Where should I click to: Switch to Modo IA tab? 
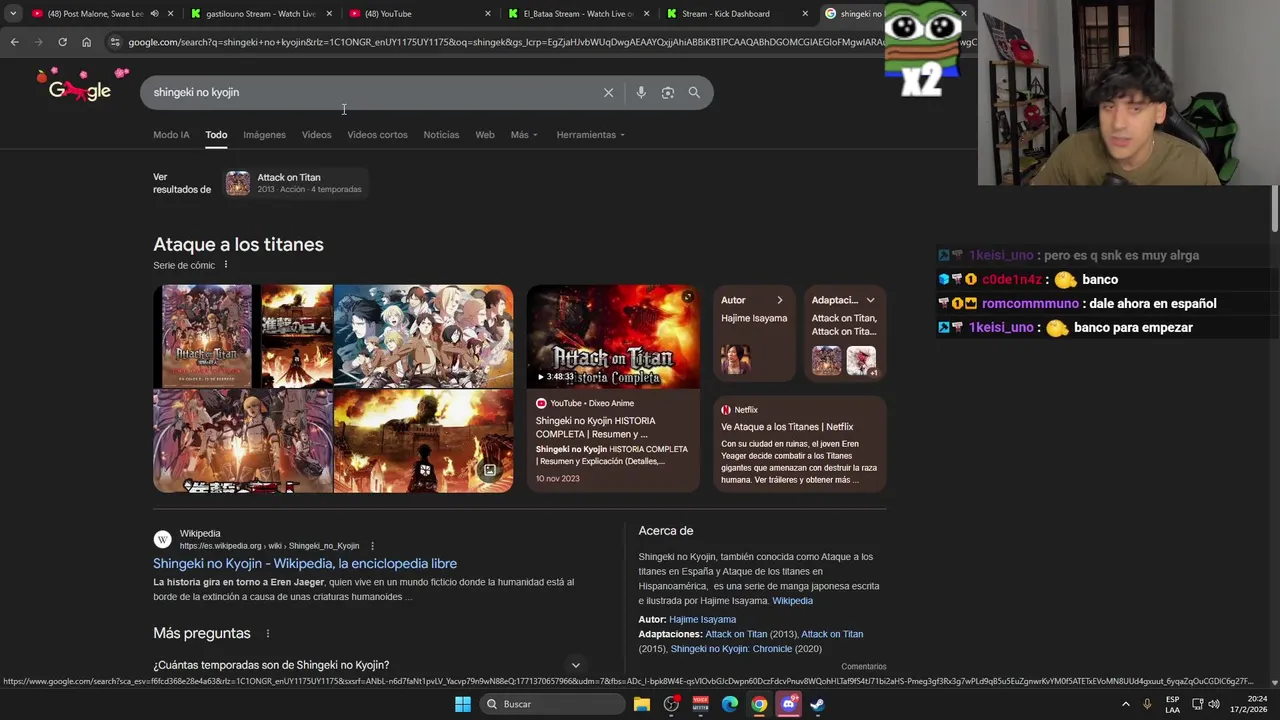(171, 135)
